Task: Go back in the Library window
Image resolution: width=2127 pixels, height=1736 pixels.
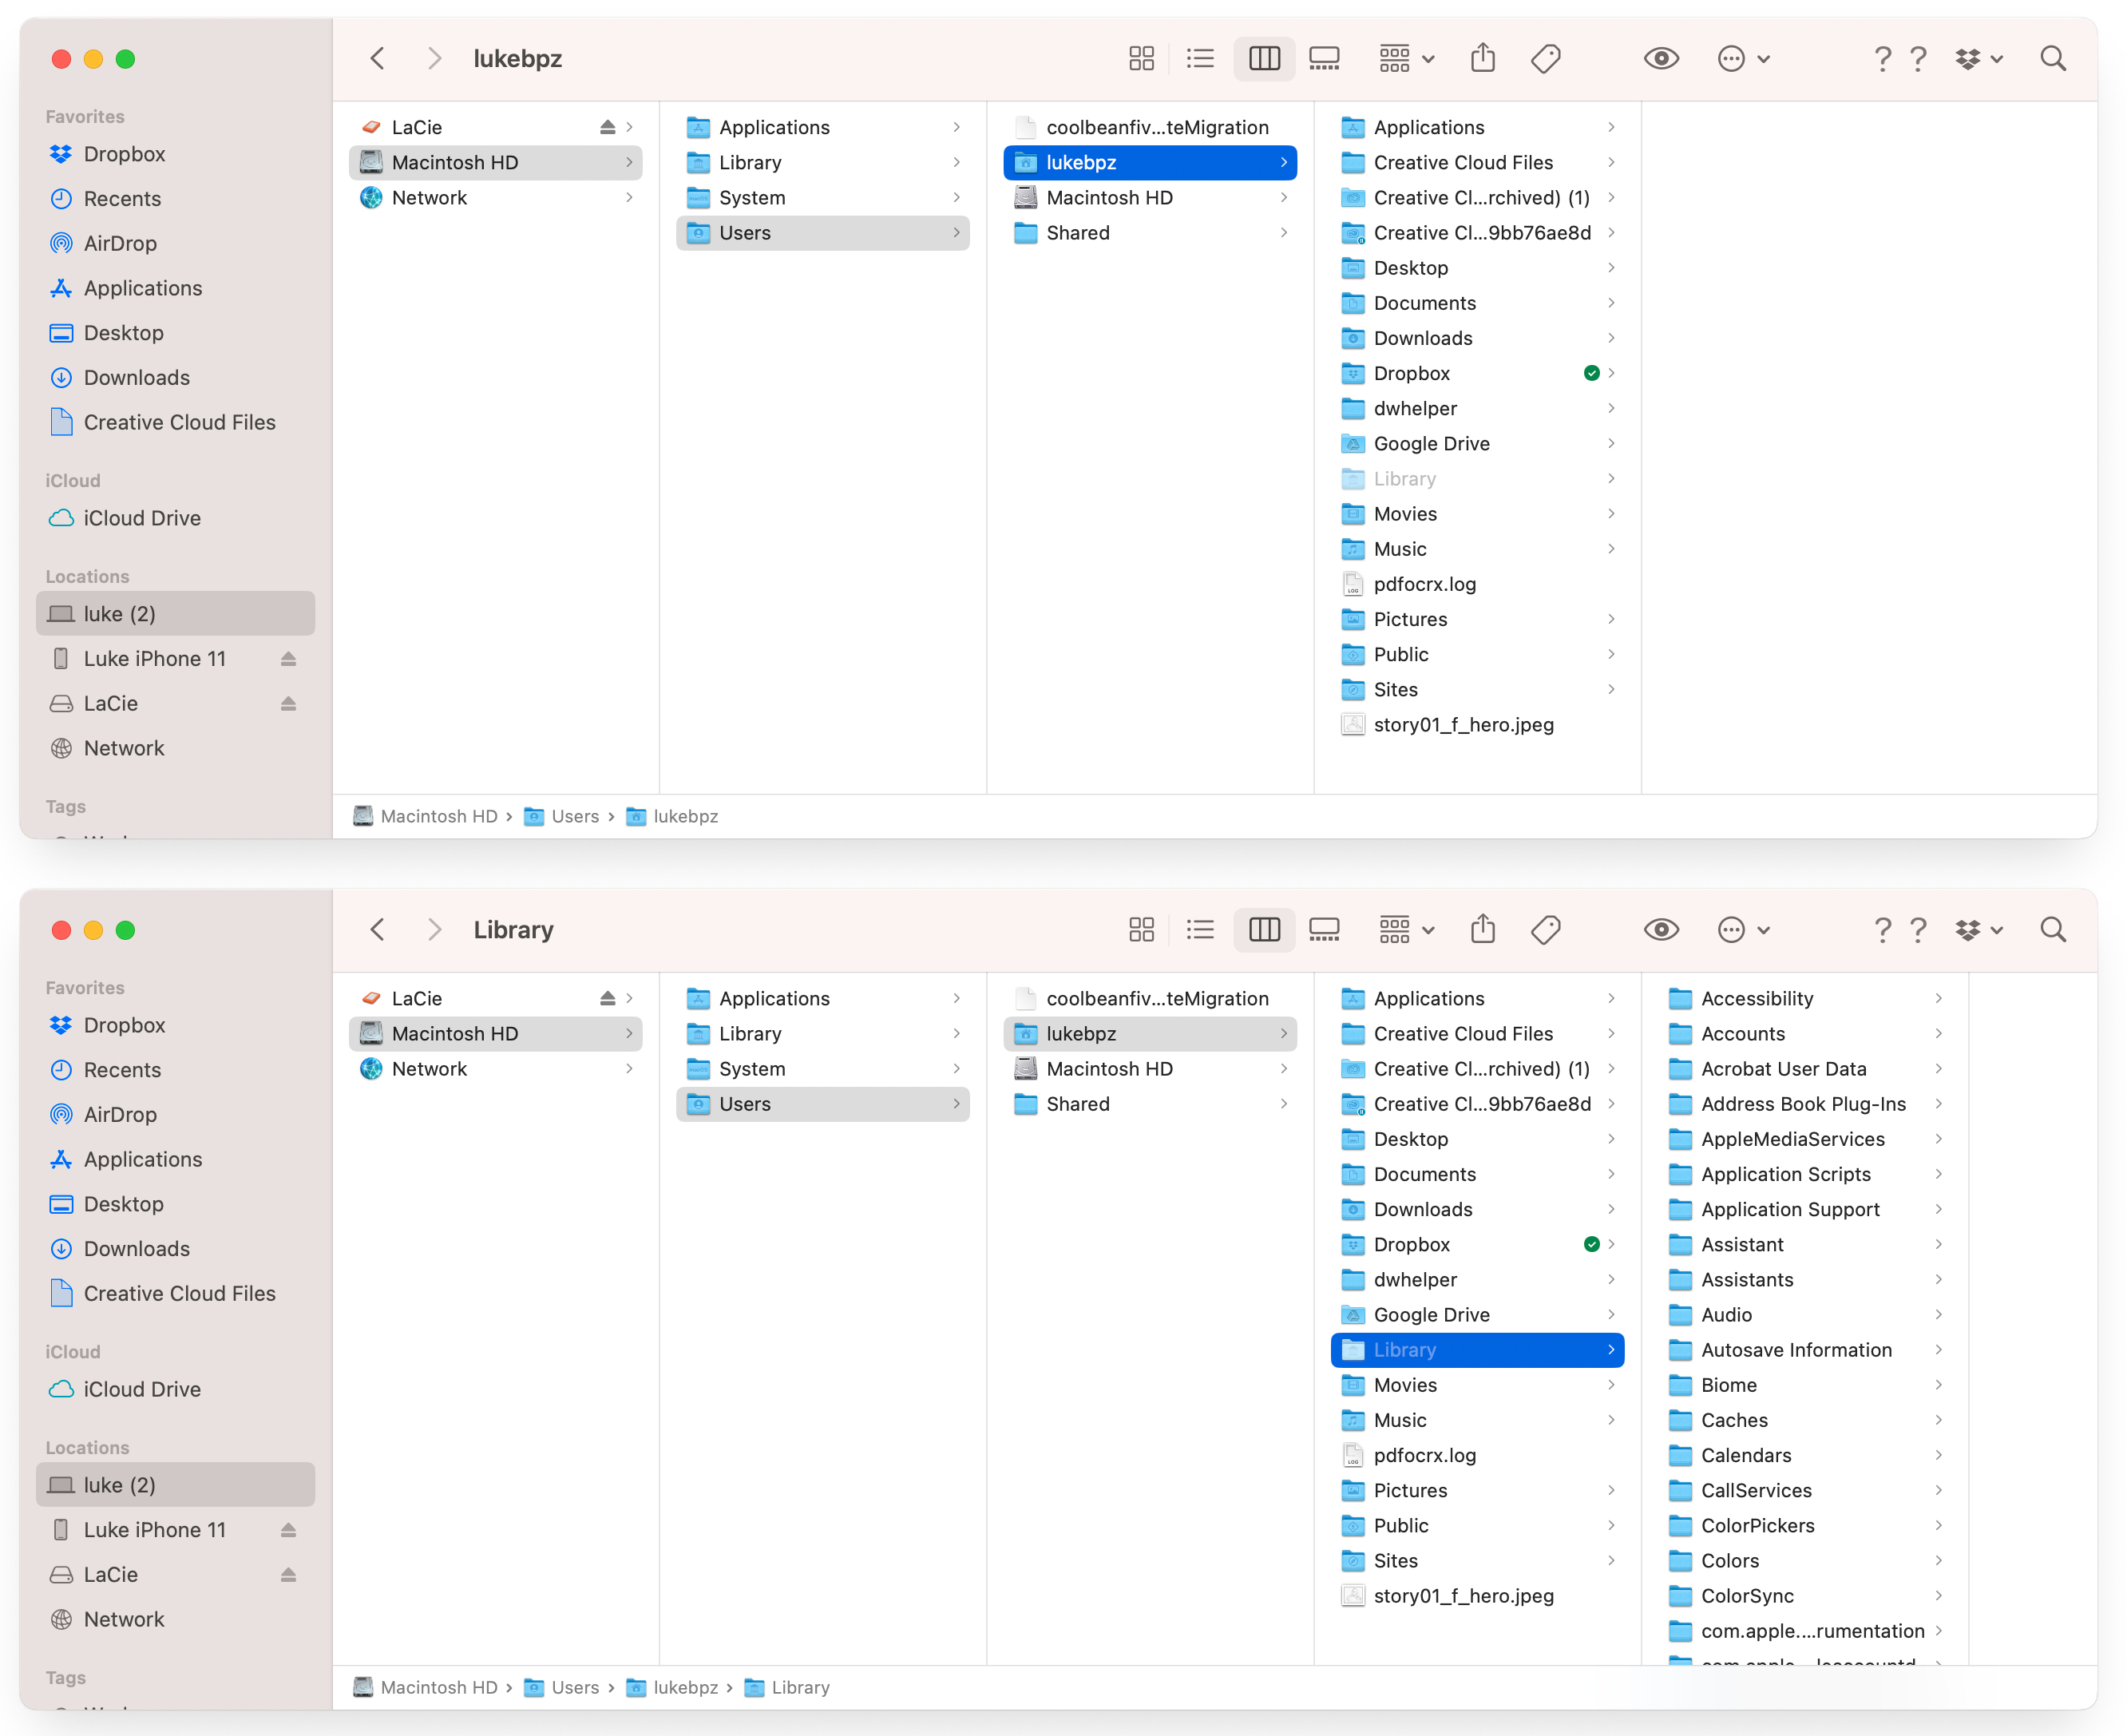Action: pyautogui.click(x=377, y=929)
